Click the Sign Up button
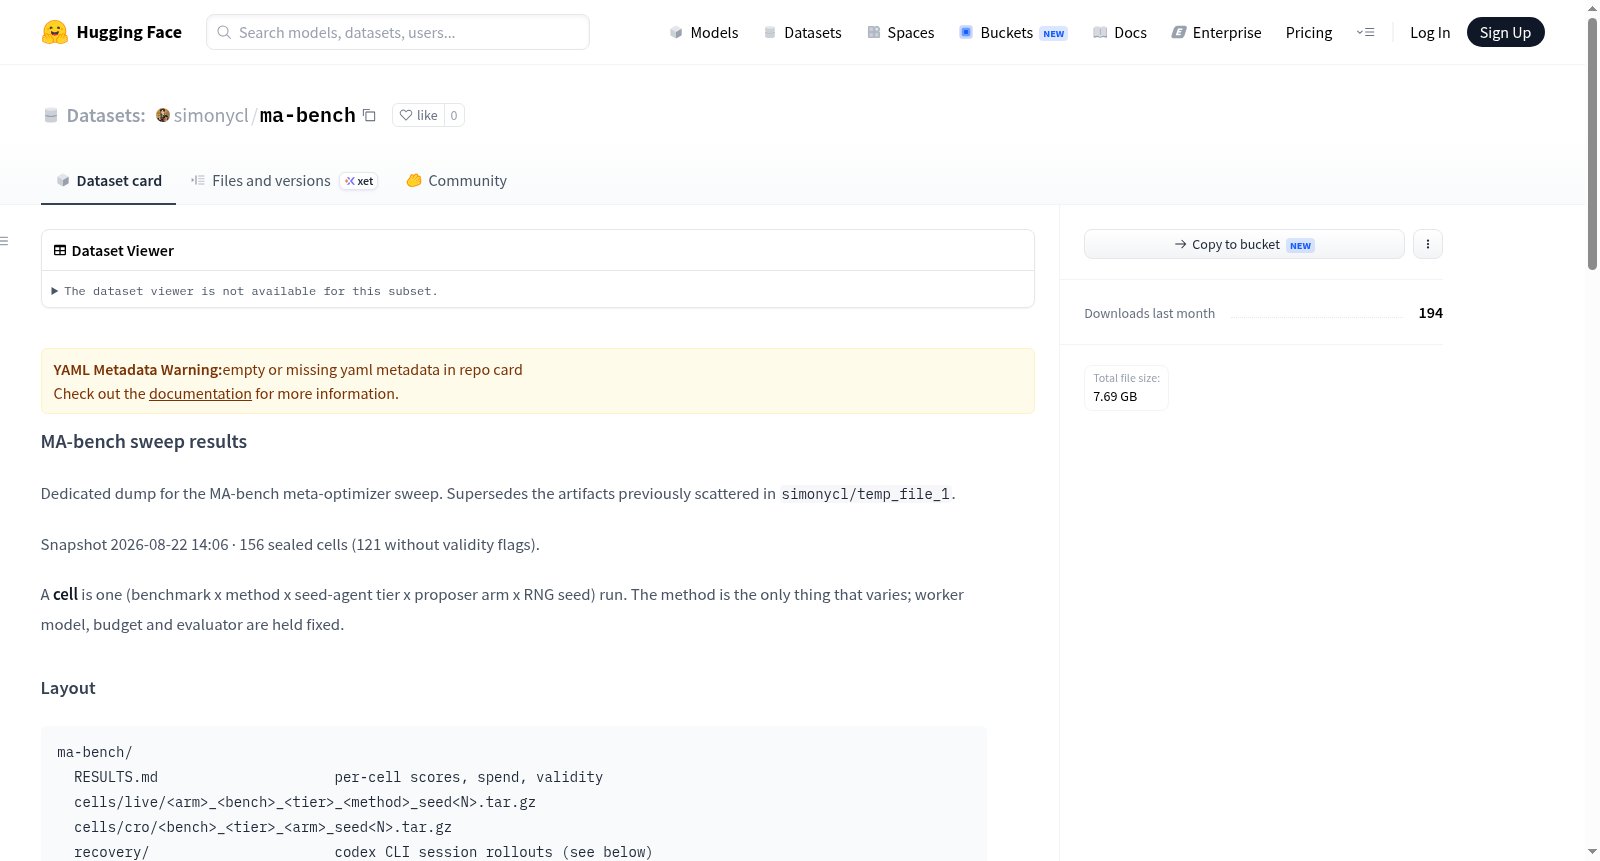 (1505, 32)
